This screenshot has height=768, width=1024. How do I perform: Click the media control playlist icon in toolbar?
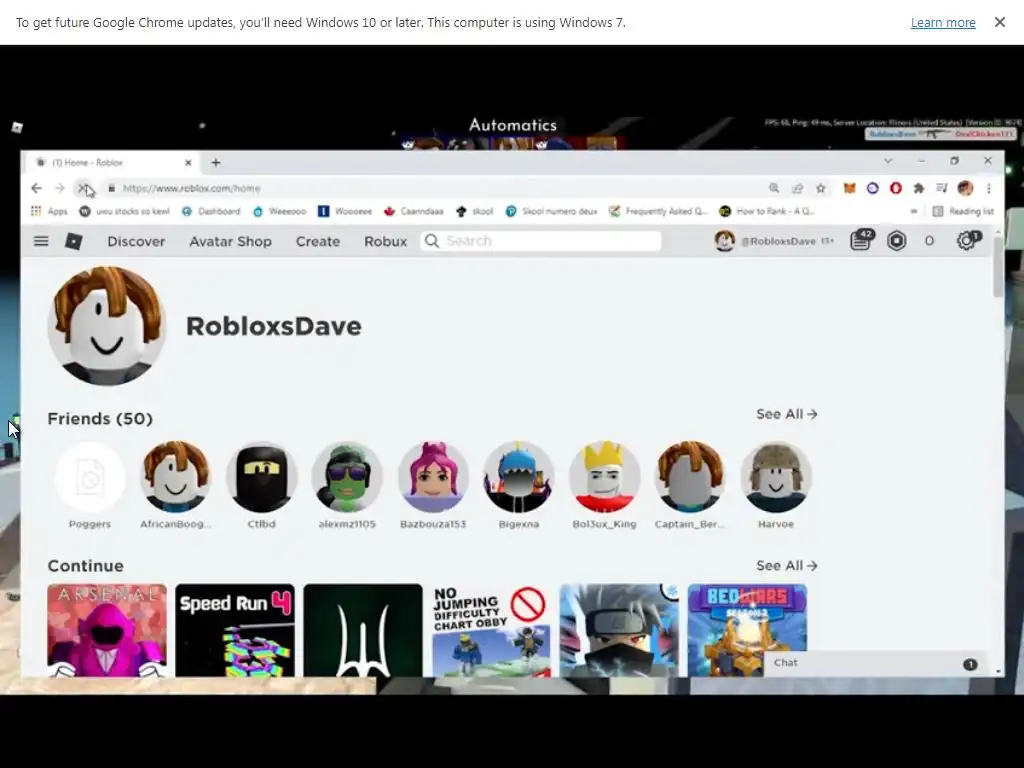click(x=942, y=188)
